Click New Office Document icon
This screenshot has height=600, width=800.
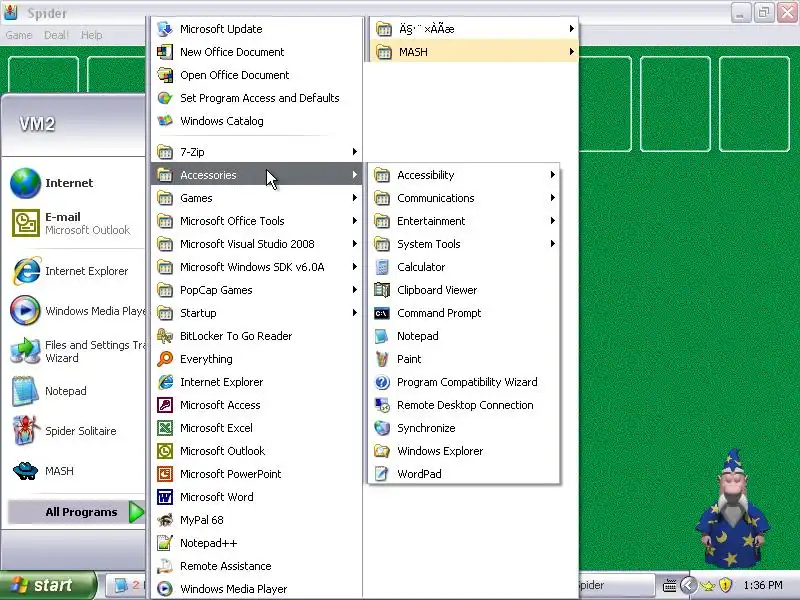pyautogui.click(x=165, y=52)
